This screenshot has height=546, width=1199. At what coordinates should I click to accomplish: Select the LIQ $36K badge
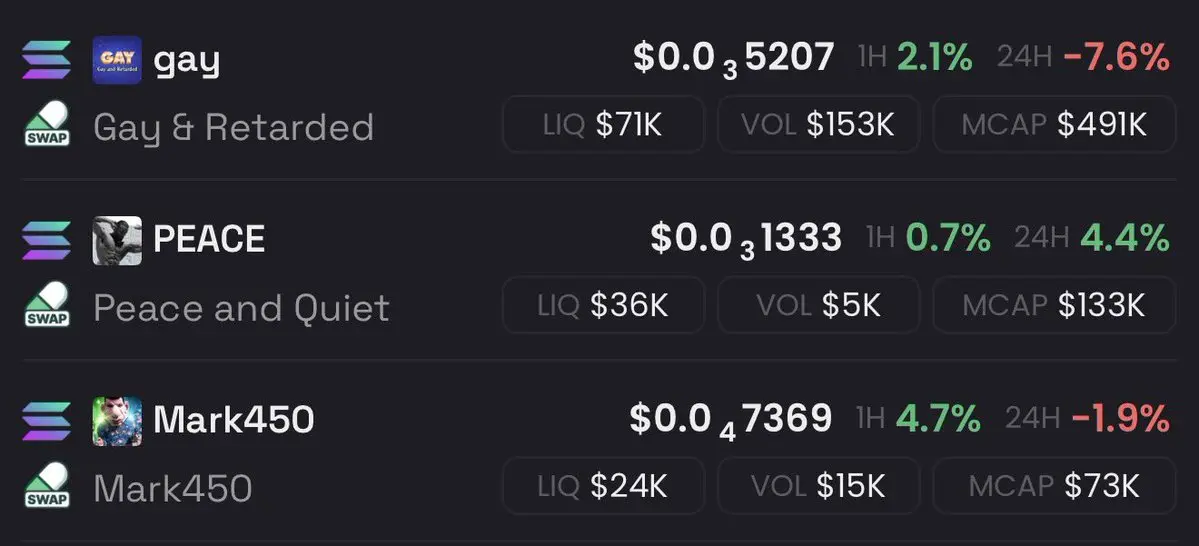tap(603, 305)
